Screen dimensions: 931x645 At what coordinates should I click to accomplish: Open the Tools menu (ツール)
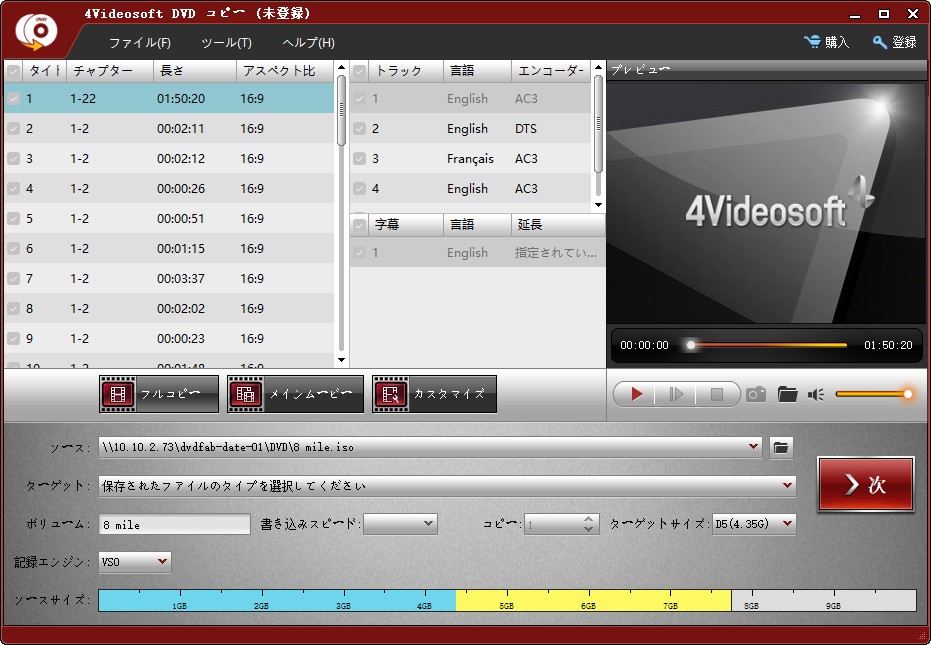pyautogui.click(x=226, y=43)
